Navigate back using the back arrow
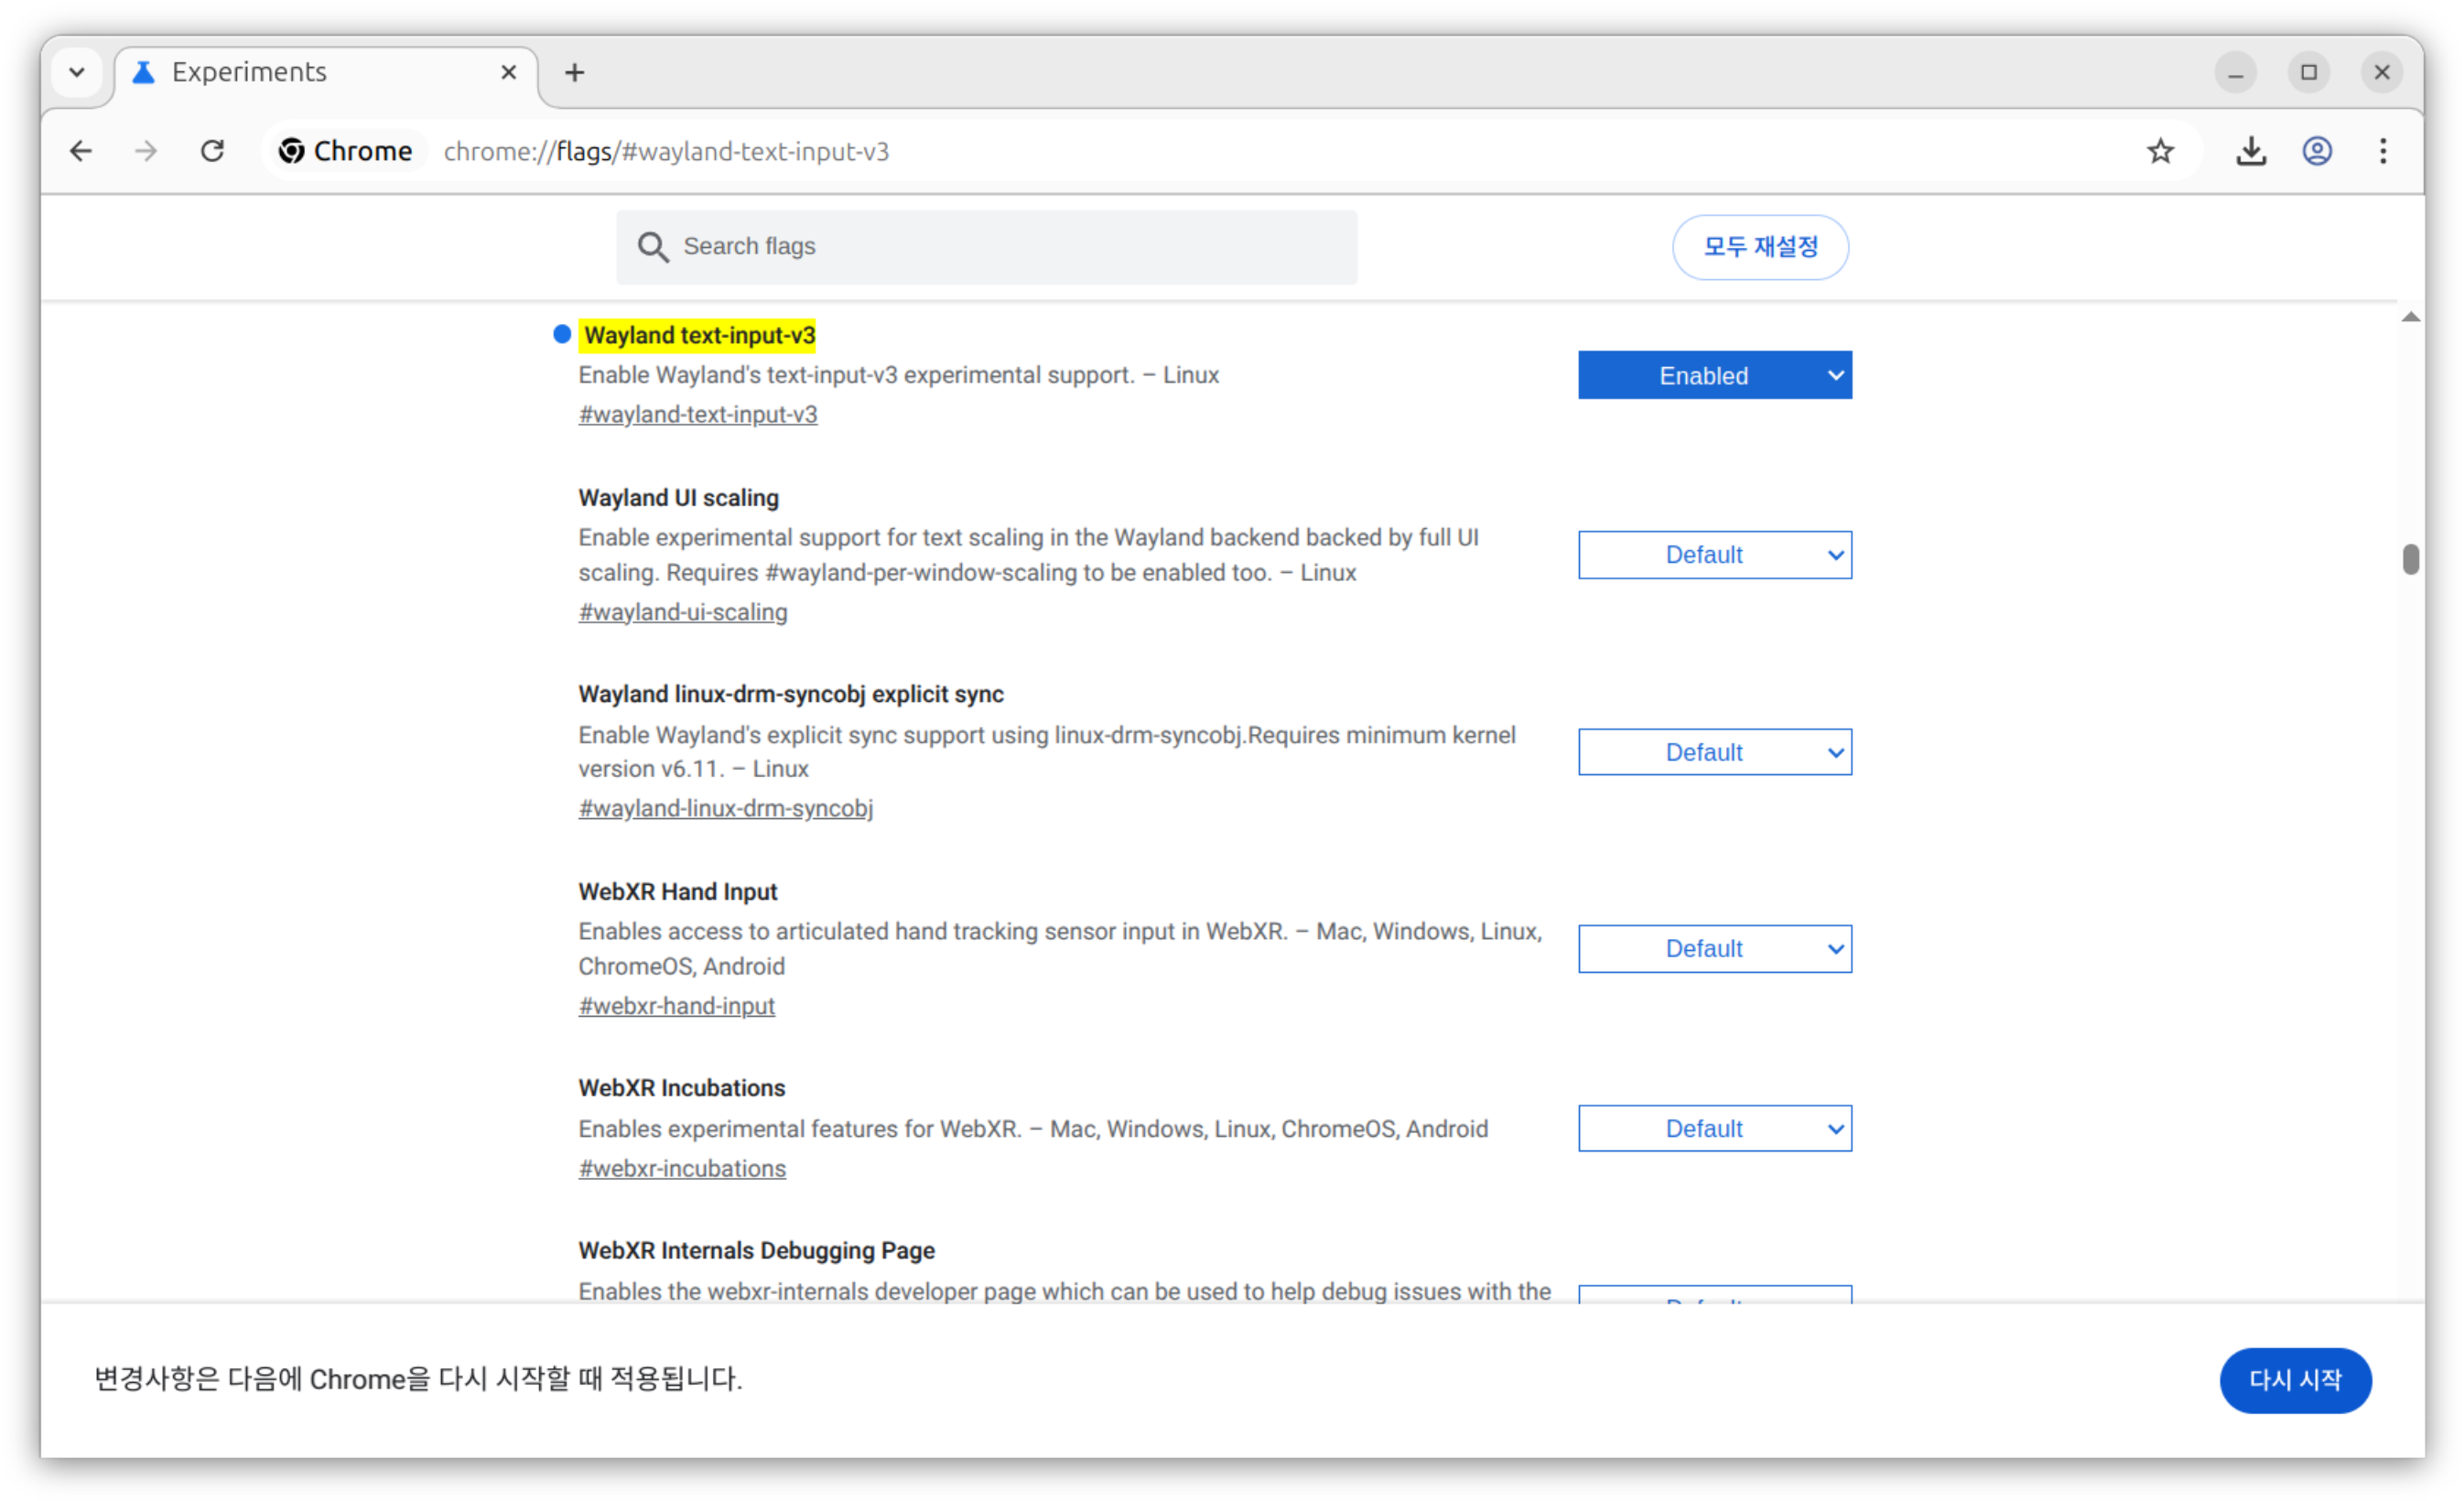 pyautogui.click(x=81, y=151)
